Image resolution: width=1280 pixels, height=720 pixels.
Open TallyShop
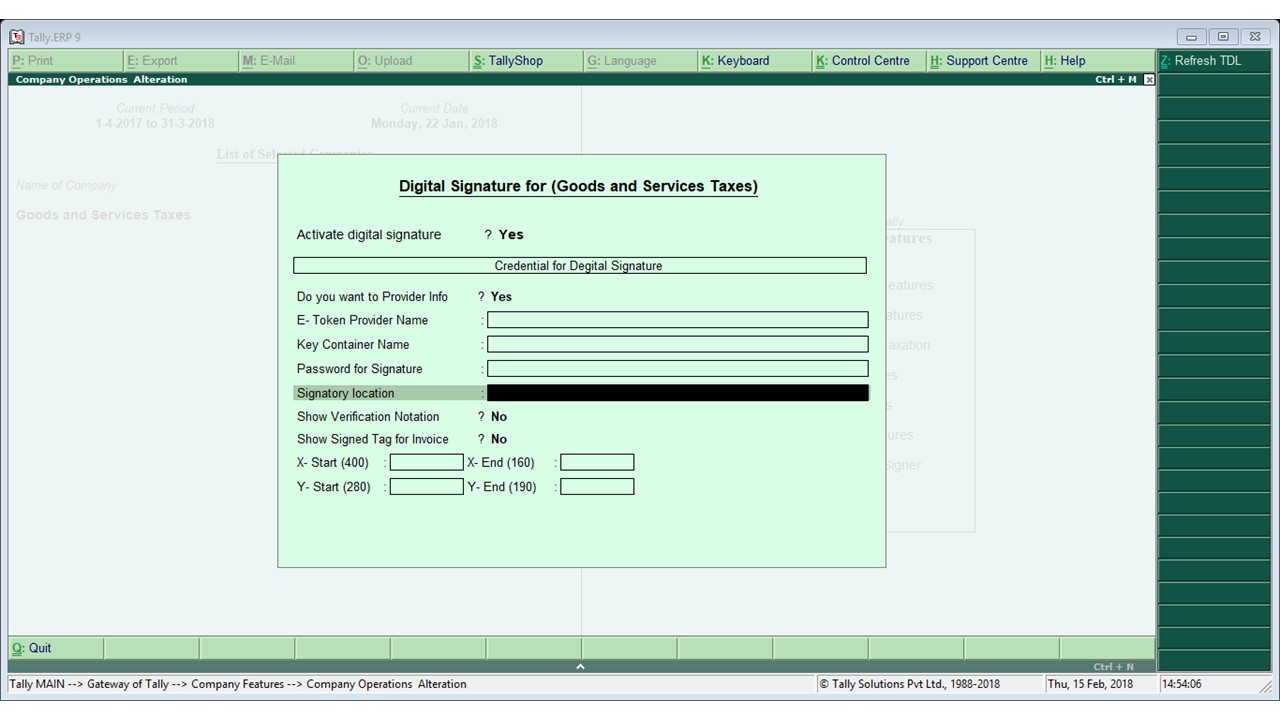pyautogui.click(x=510, y=60)
